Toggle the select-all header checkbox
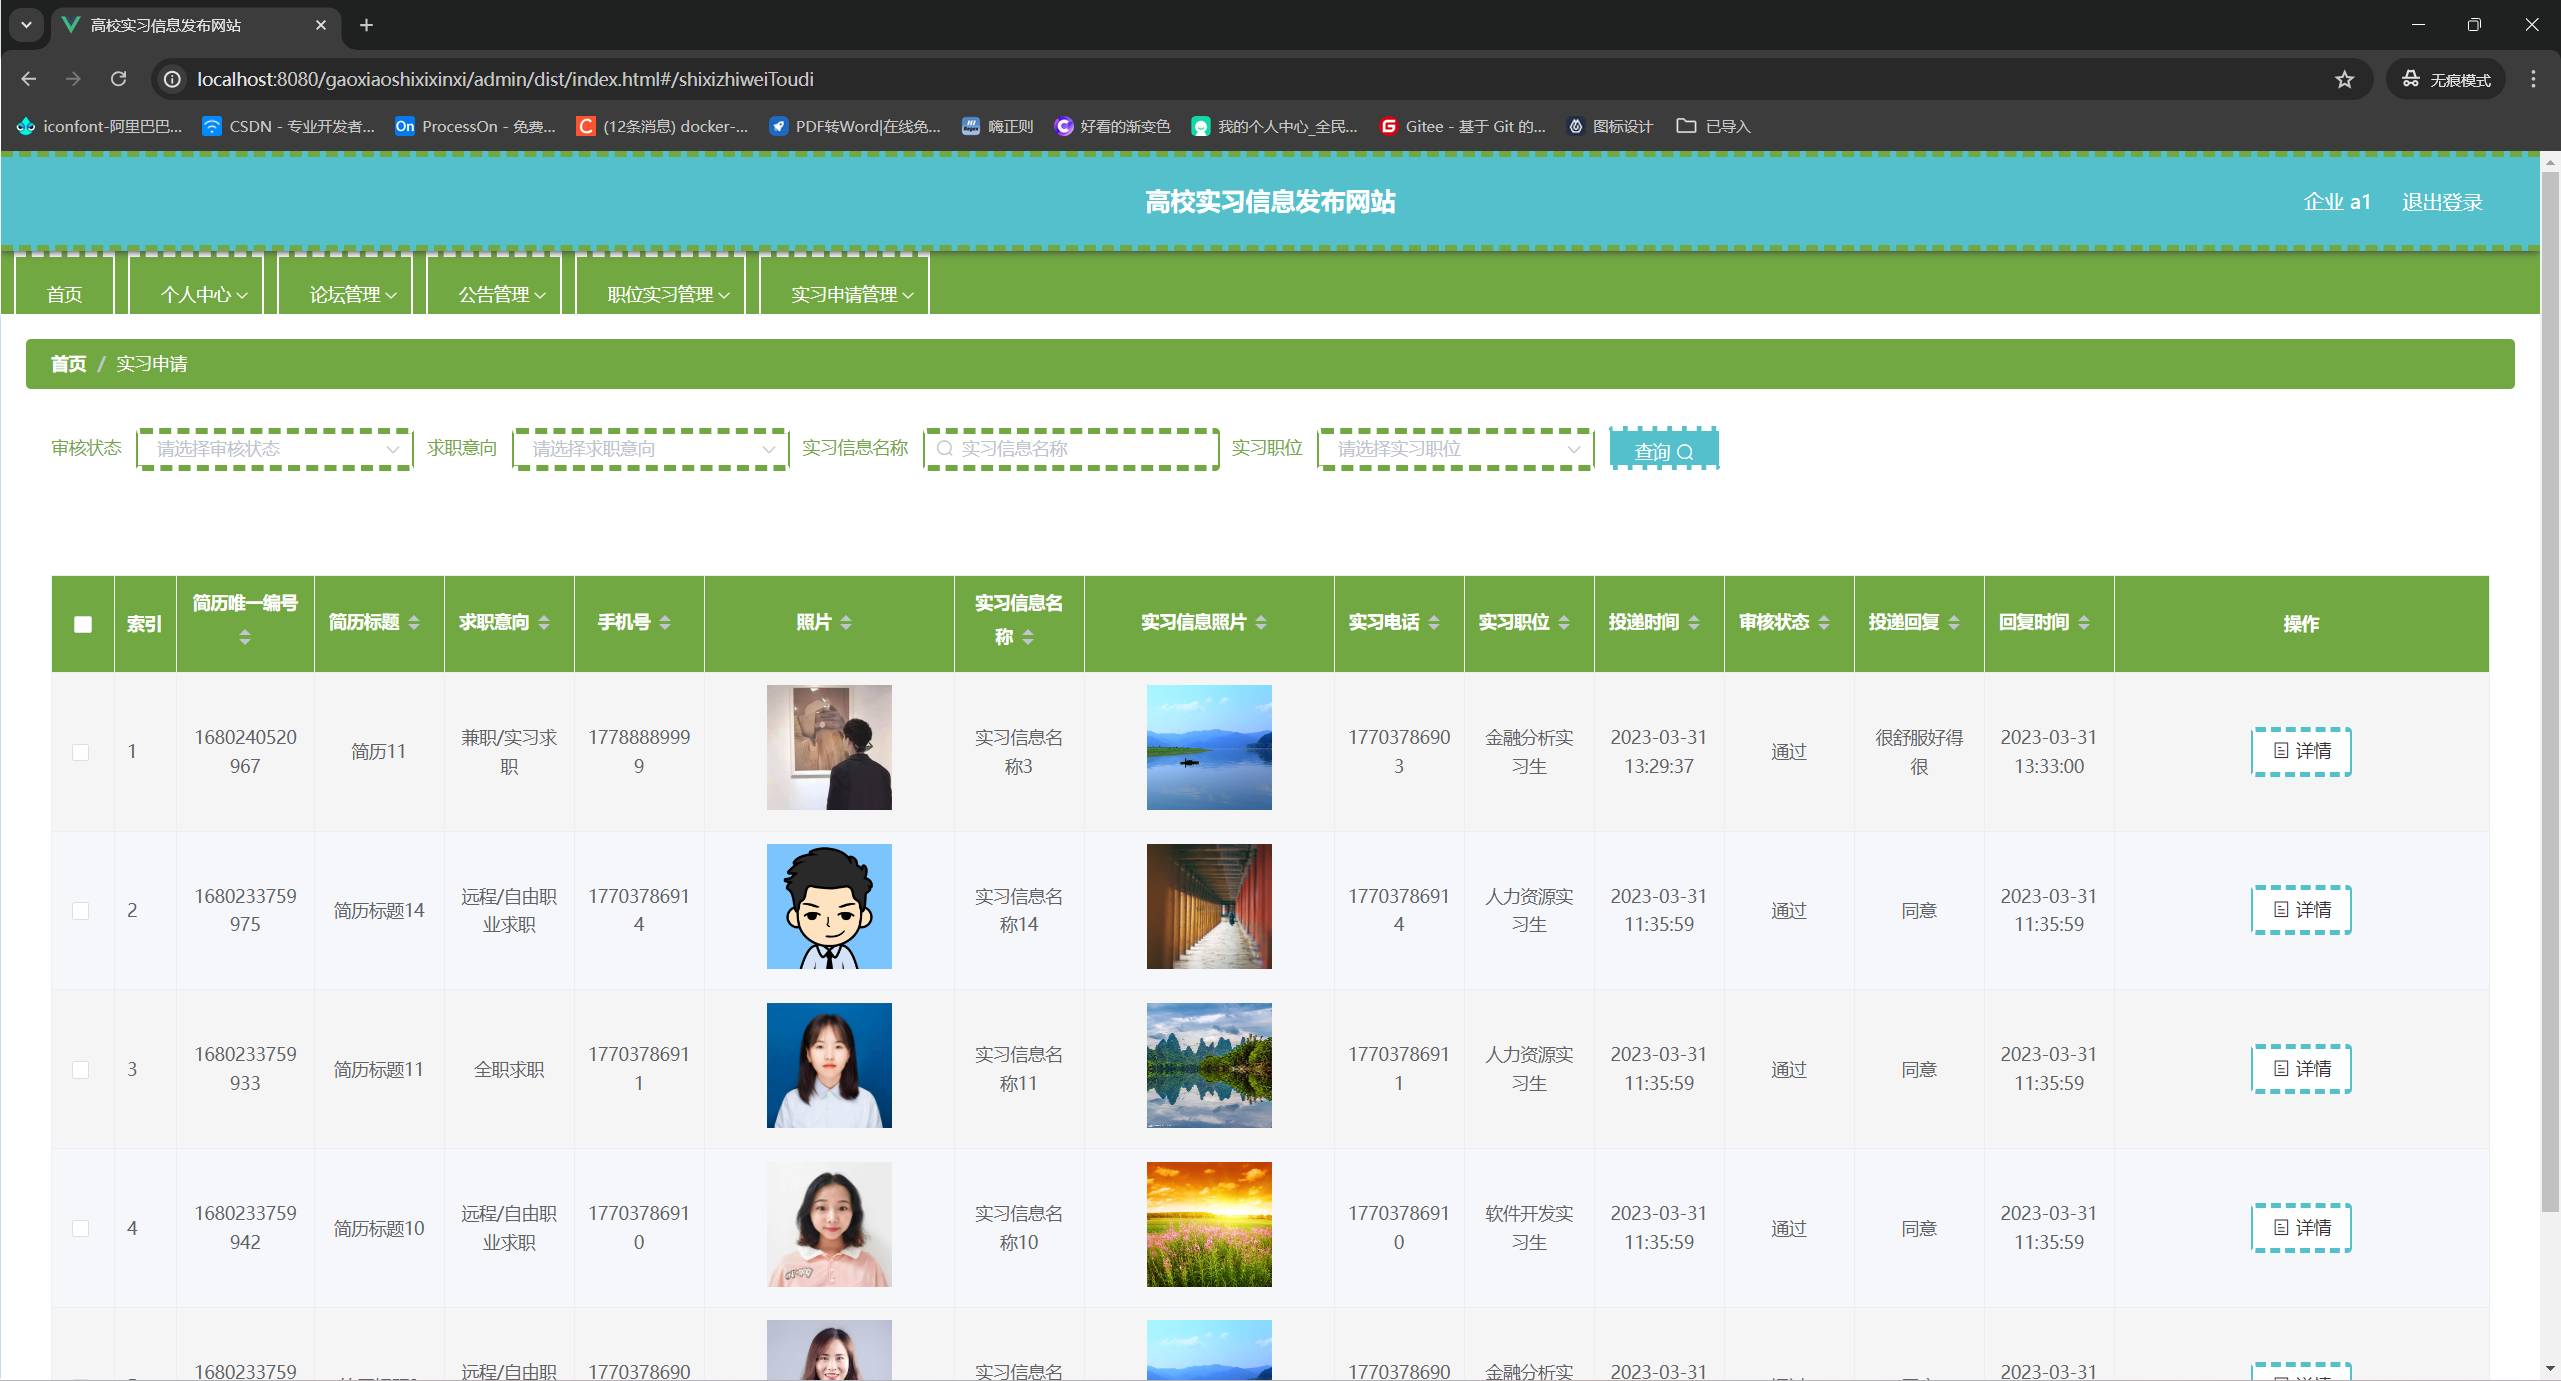 83,624
